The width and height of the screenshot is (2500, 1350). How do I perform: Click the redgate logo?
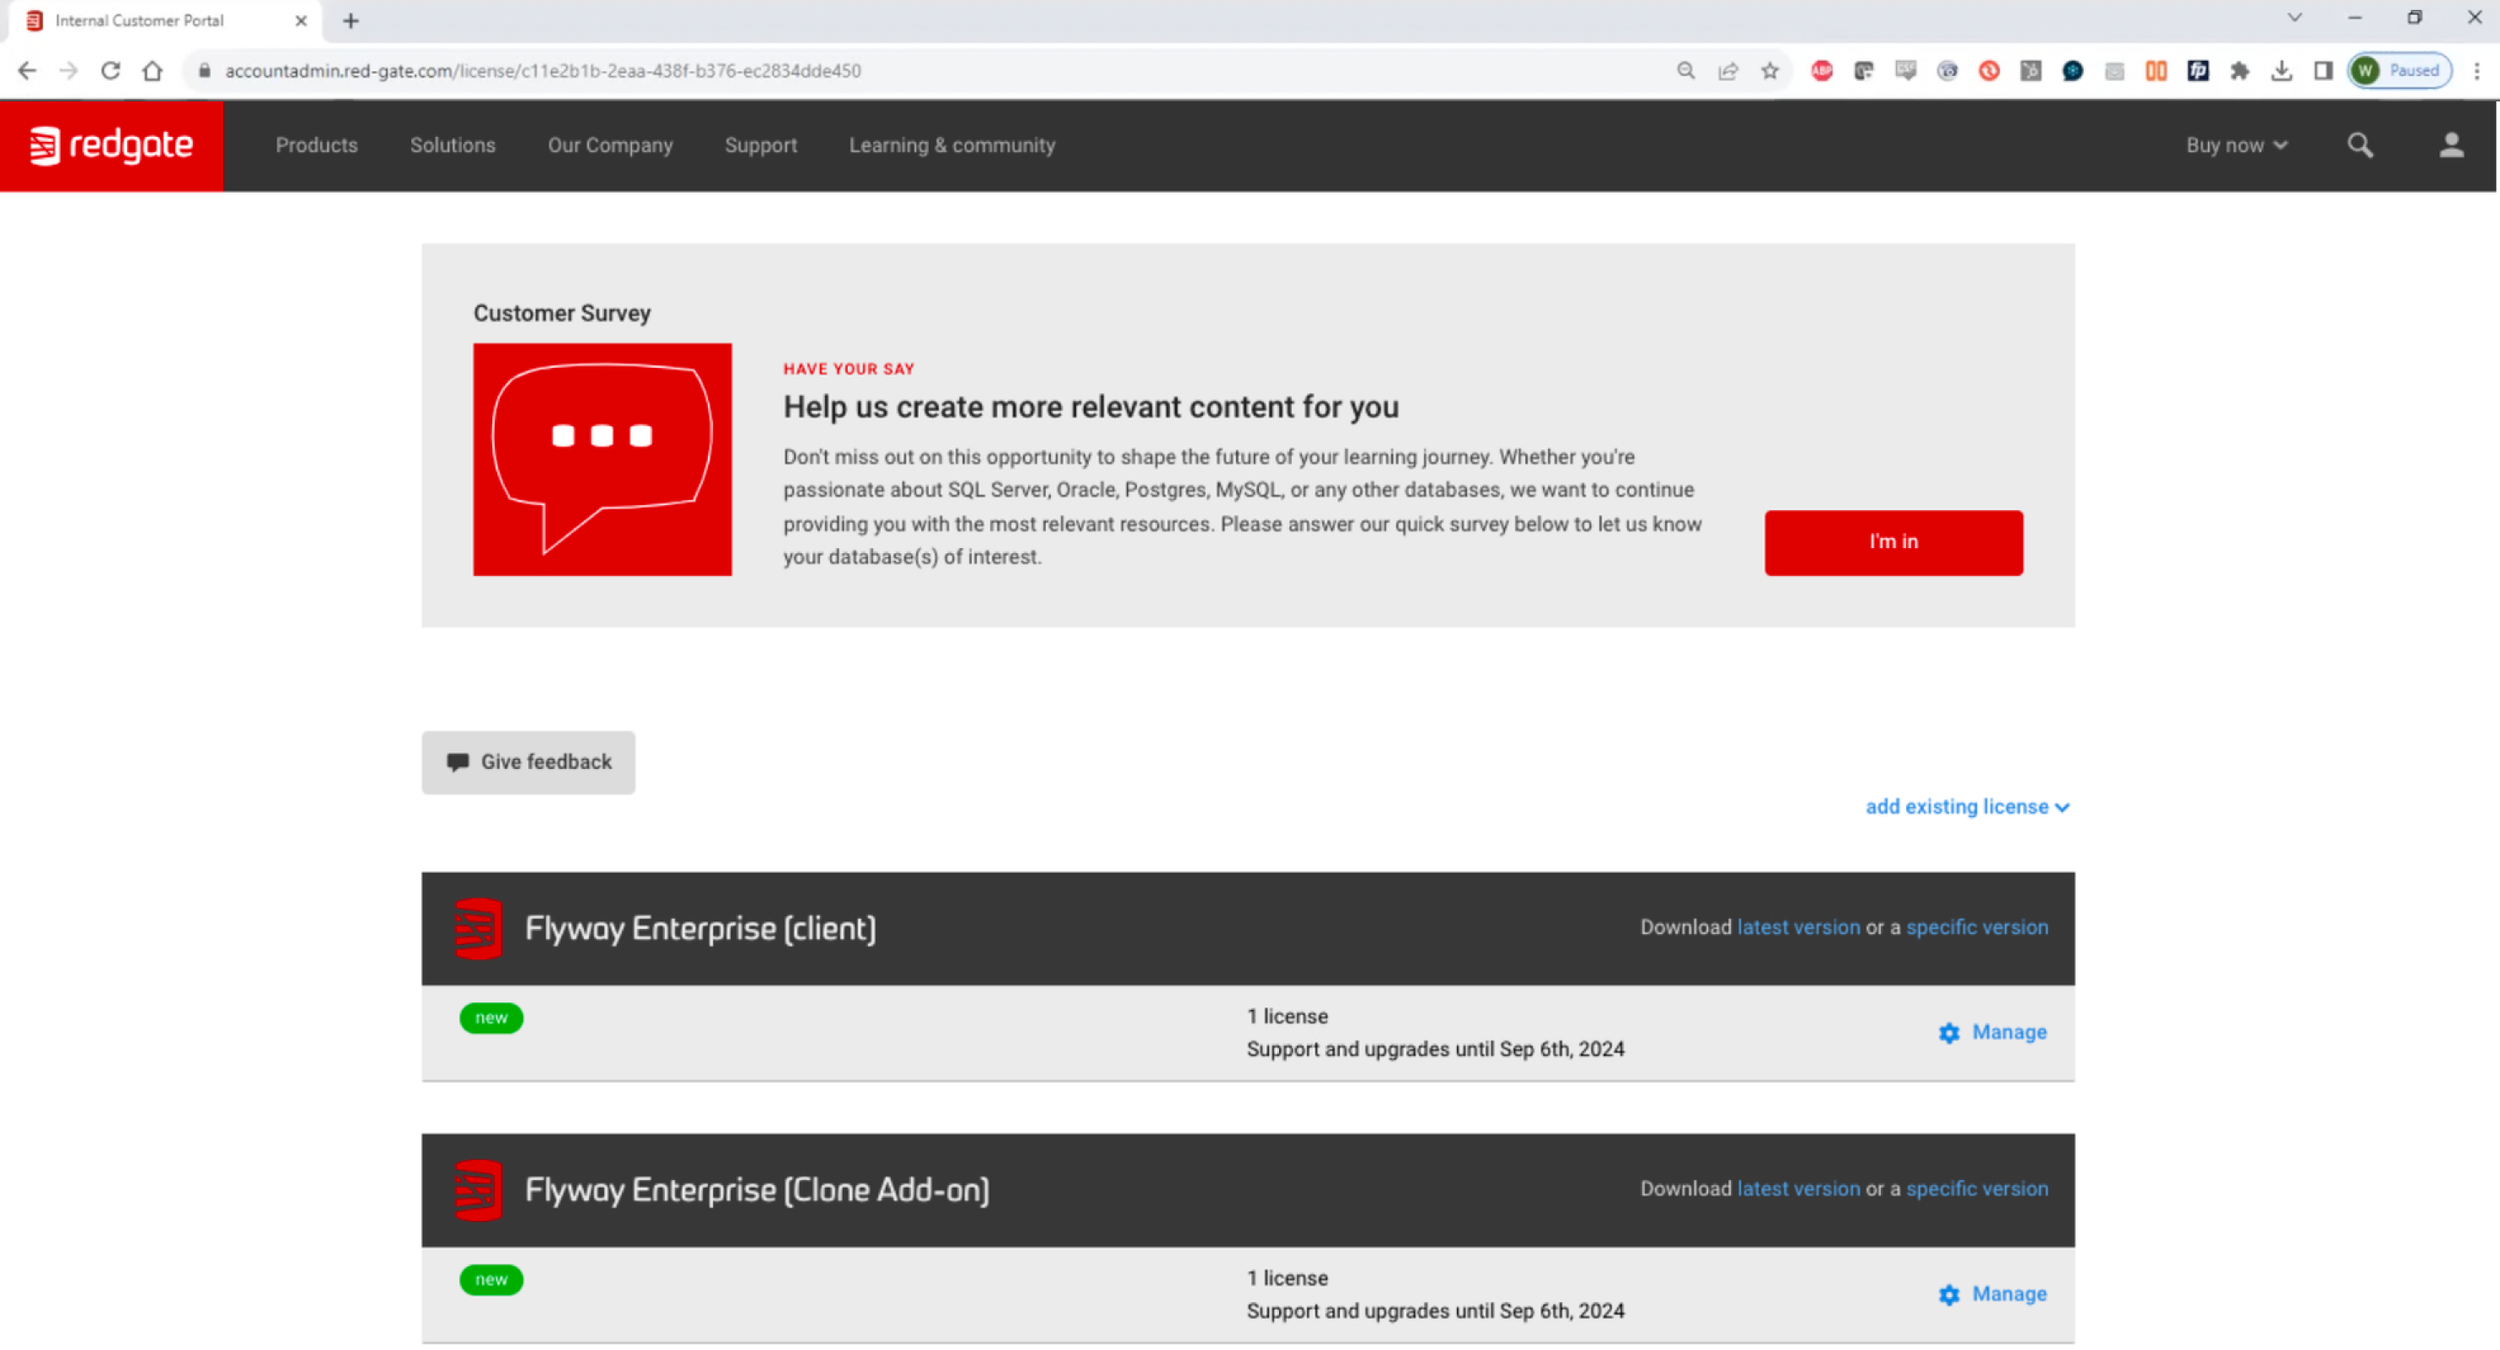111,145
